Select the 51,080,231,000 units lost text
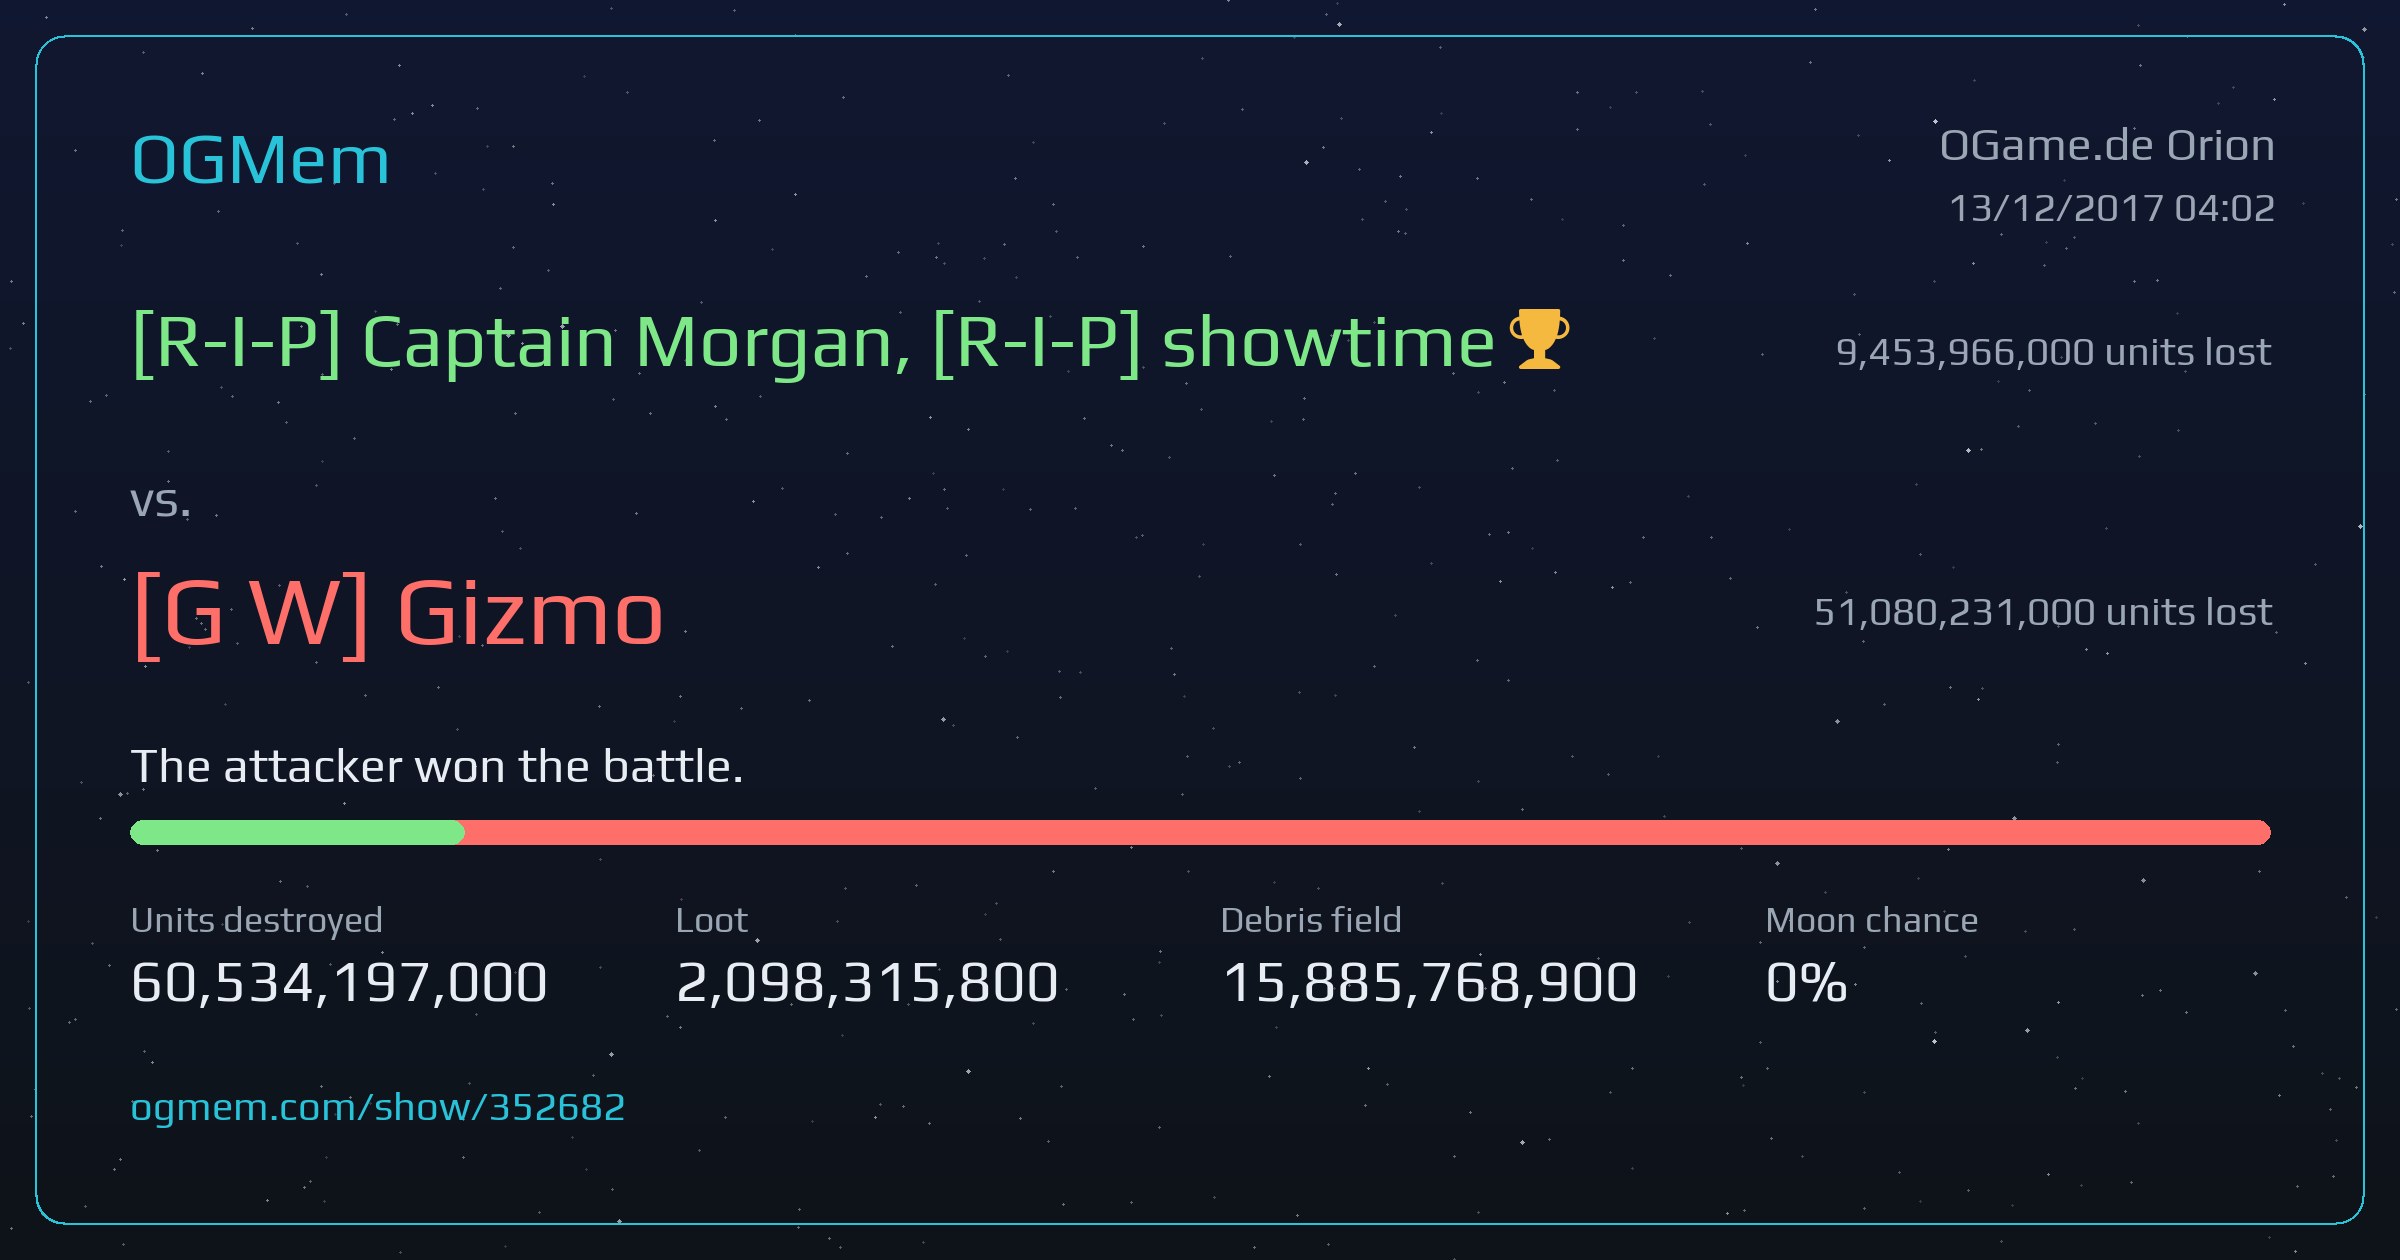 tap(2043, 612)
